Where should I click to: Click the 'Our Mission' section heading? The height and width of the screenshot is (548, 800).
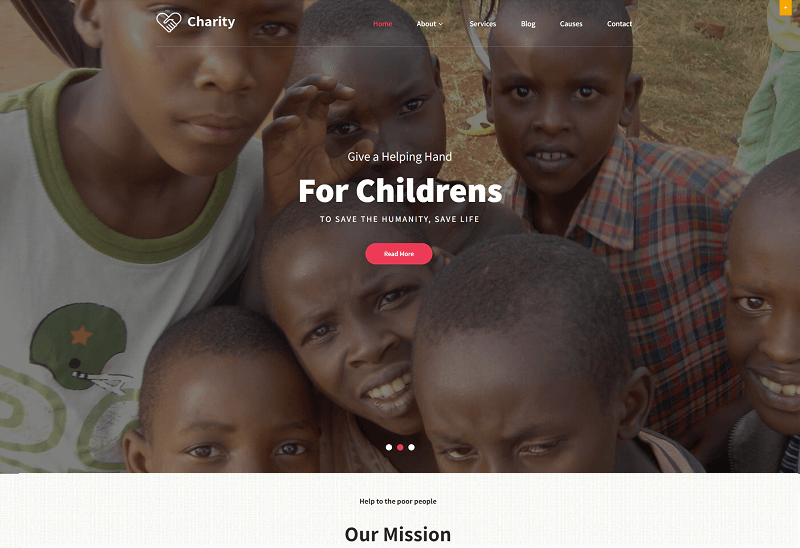click(x=398, y=534)
